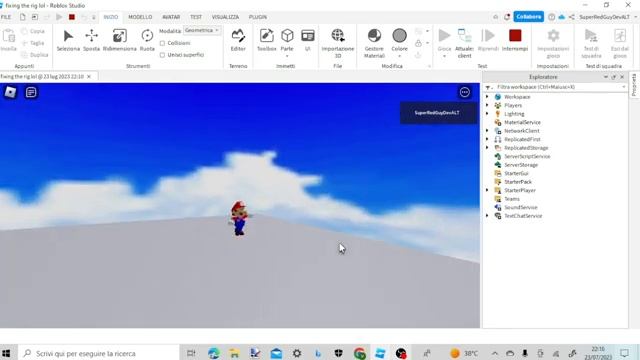
Task: Open Task View on taskbar
Action: (x=191, y=353)
